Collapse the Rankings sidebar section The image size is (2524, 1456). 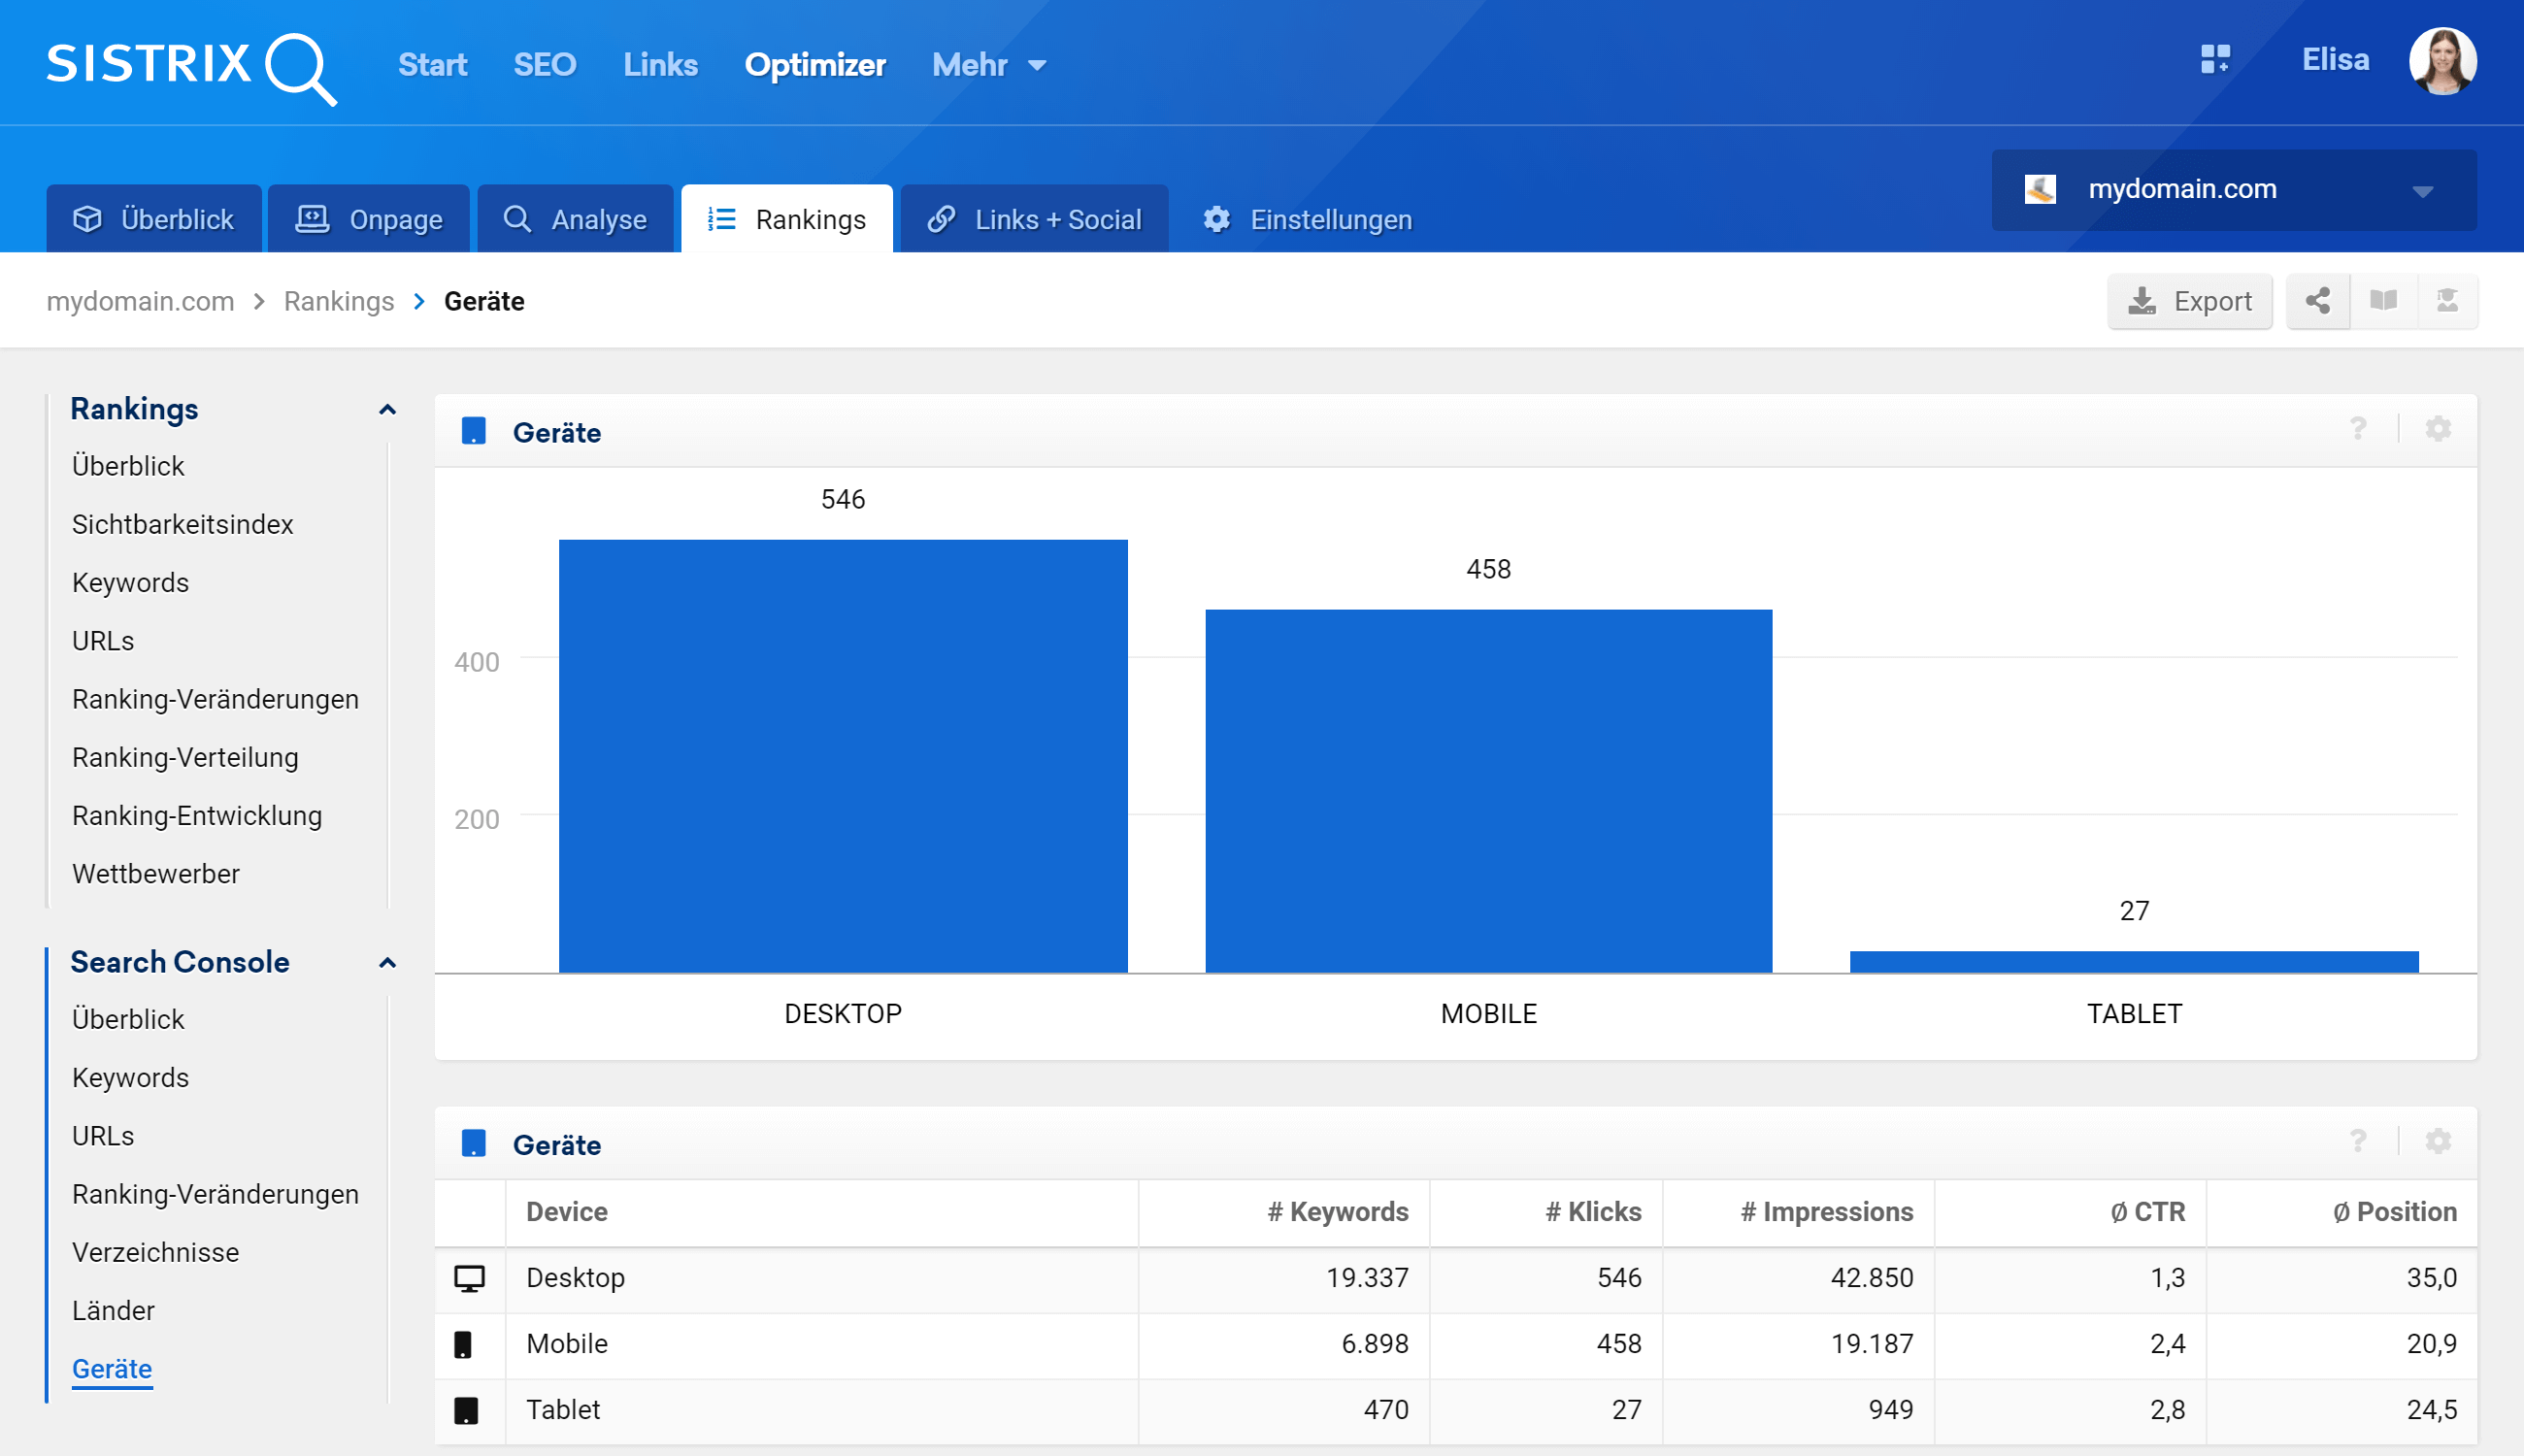click(387, 410)
